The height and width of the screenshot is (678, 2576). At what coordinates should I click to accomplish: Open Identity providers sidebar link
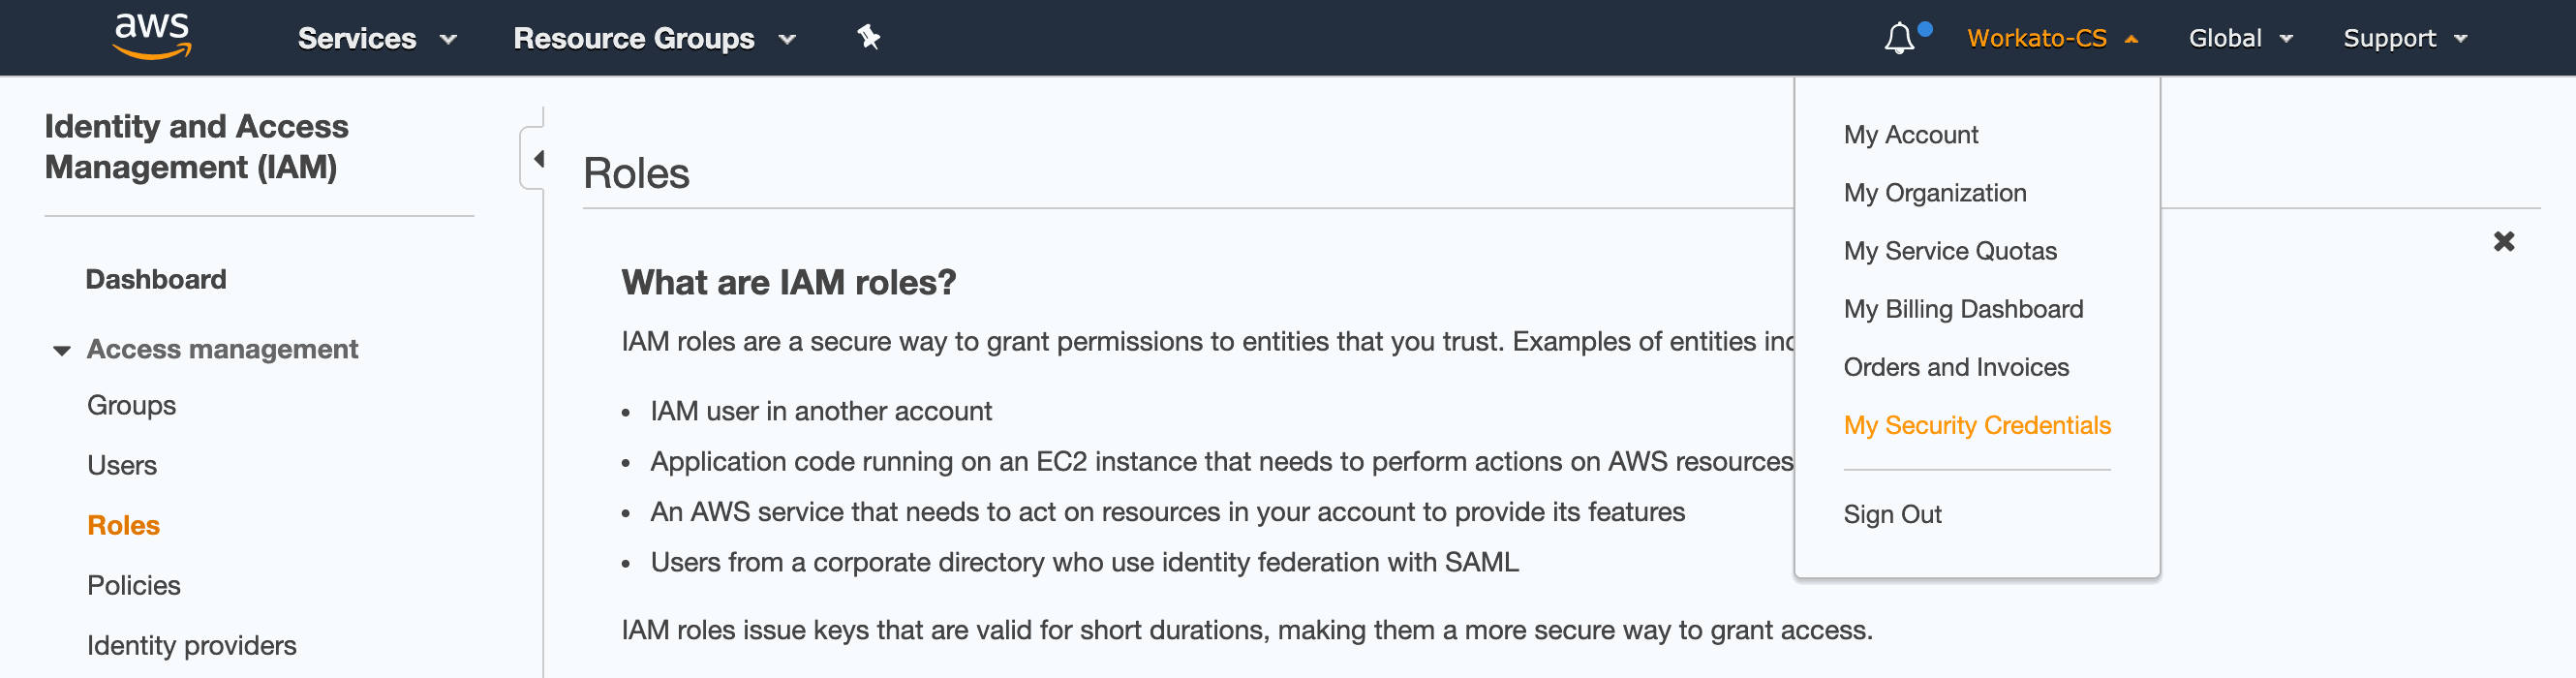[x=191, y=645]
